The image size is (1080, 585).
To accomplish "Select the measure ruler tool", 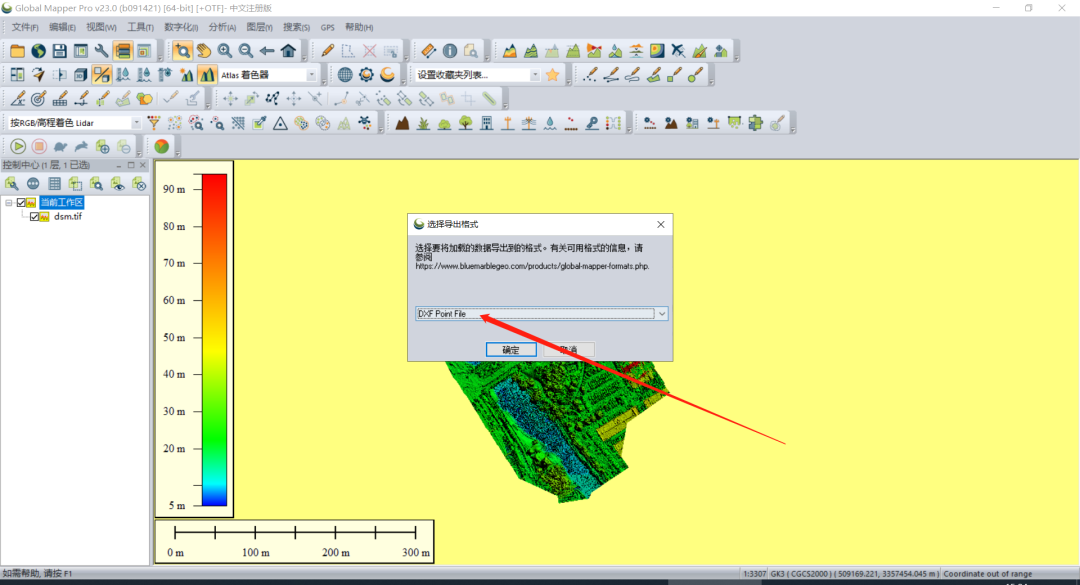I will 428,51.
